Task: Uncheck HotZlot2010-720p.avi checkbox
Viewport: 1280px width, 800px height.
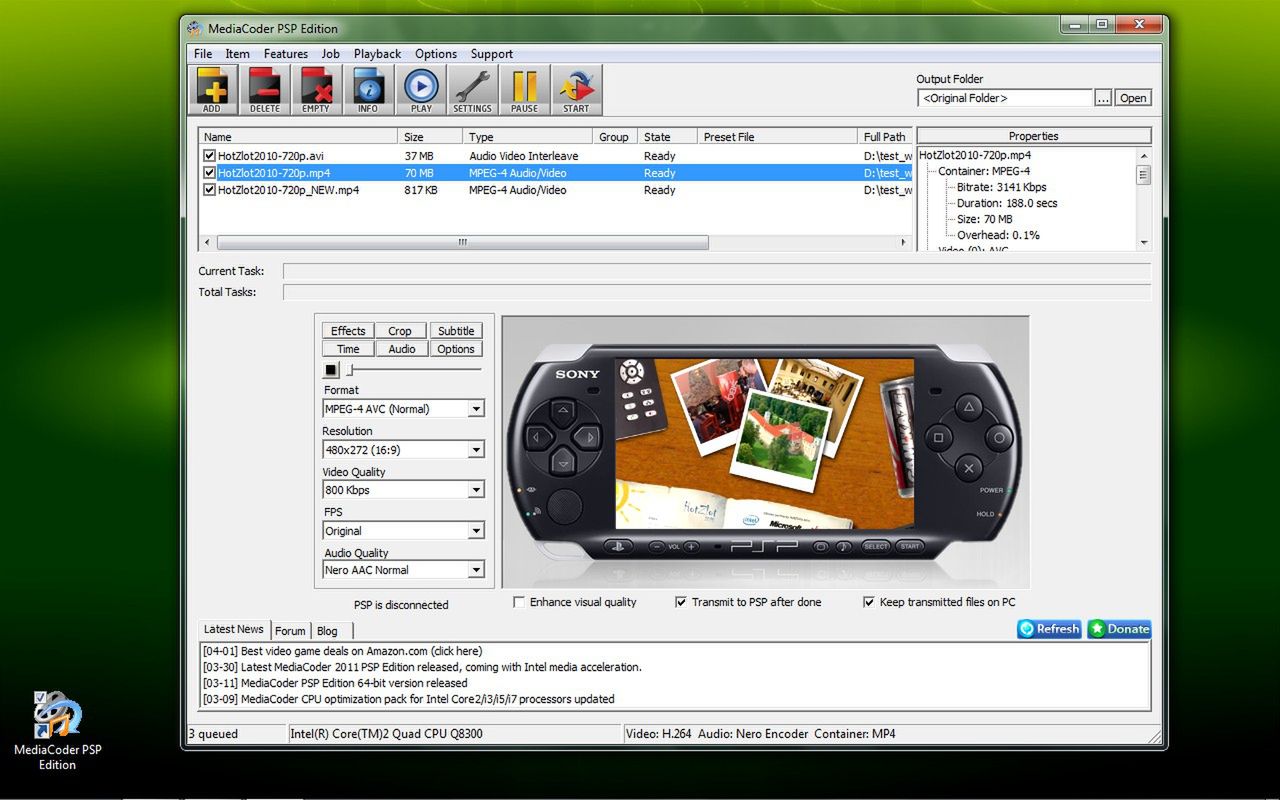Action: coord(209,156)
